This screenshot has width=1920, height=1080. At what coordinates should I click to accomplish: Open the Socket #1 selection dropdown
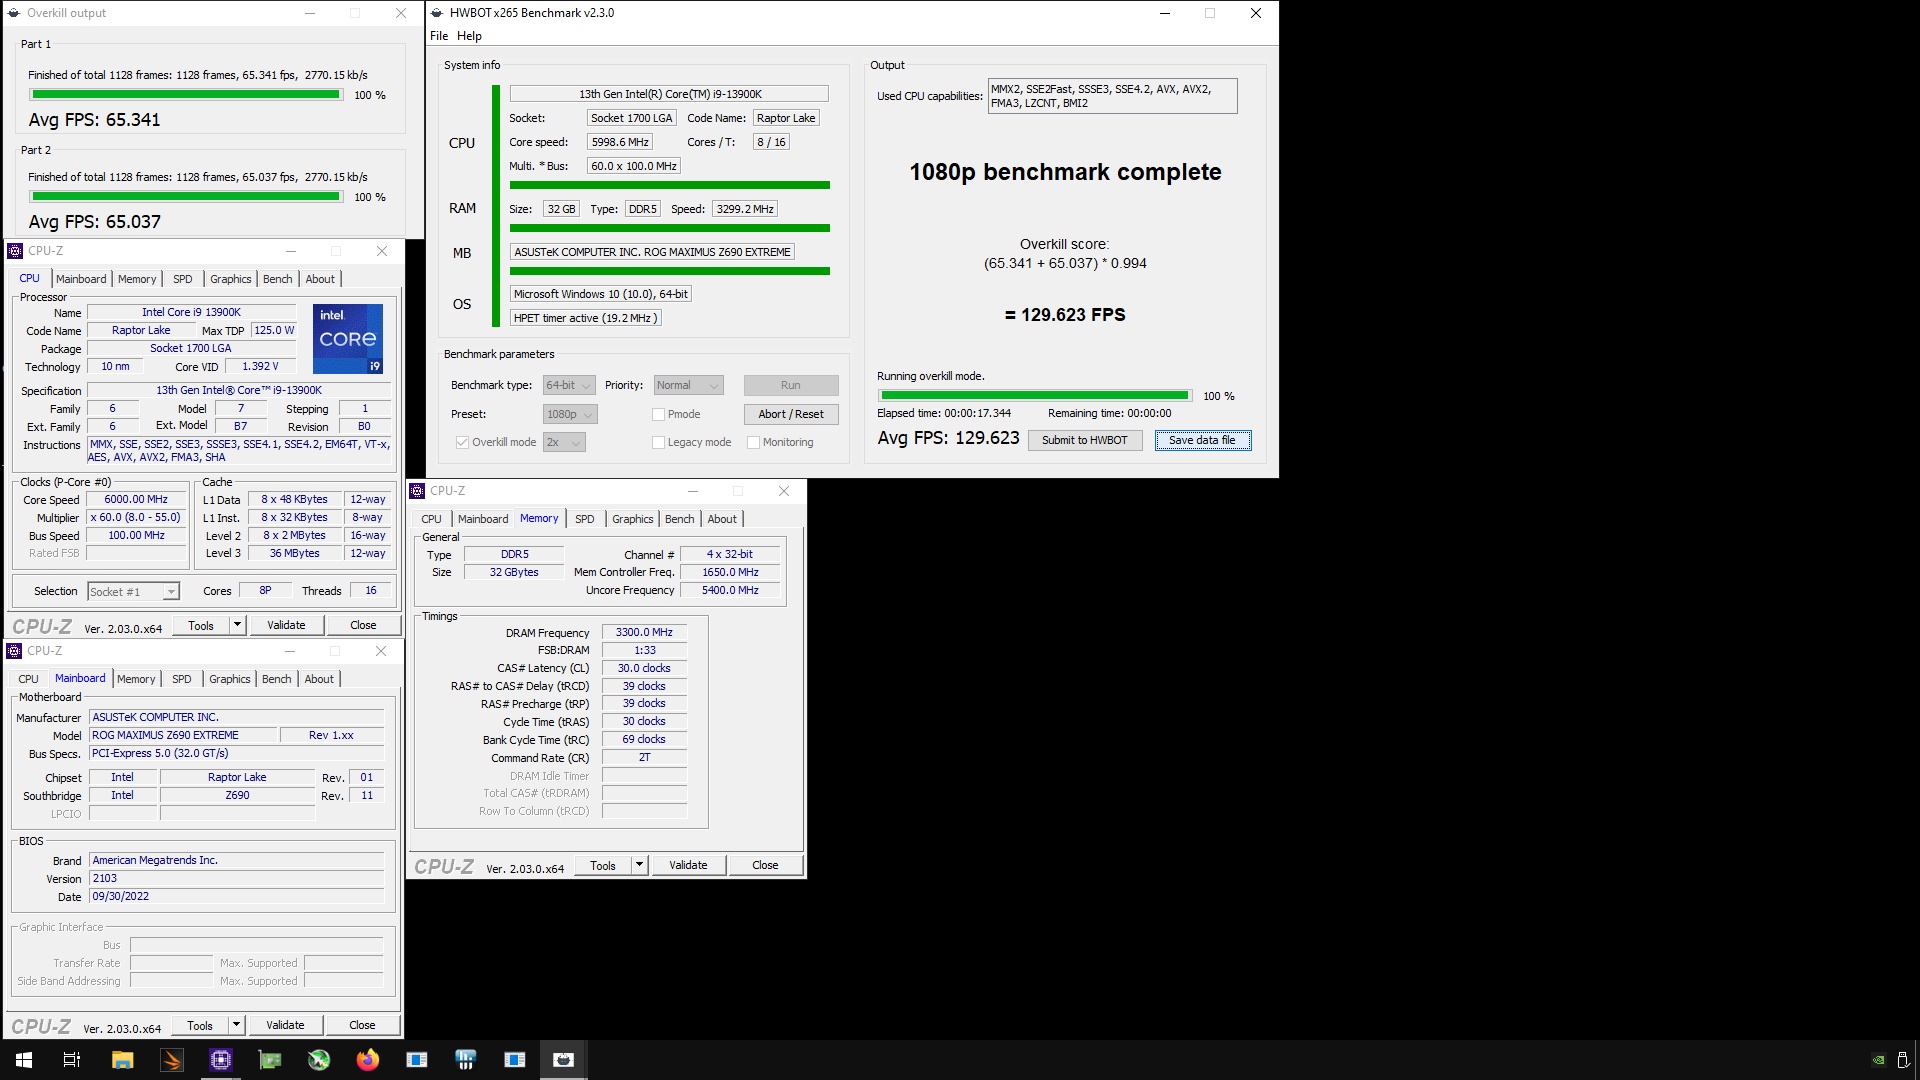(x=133, y=592)
